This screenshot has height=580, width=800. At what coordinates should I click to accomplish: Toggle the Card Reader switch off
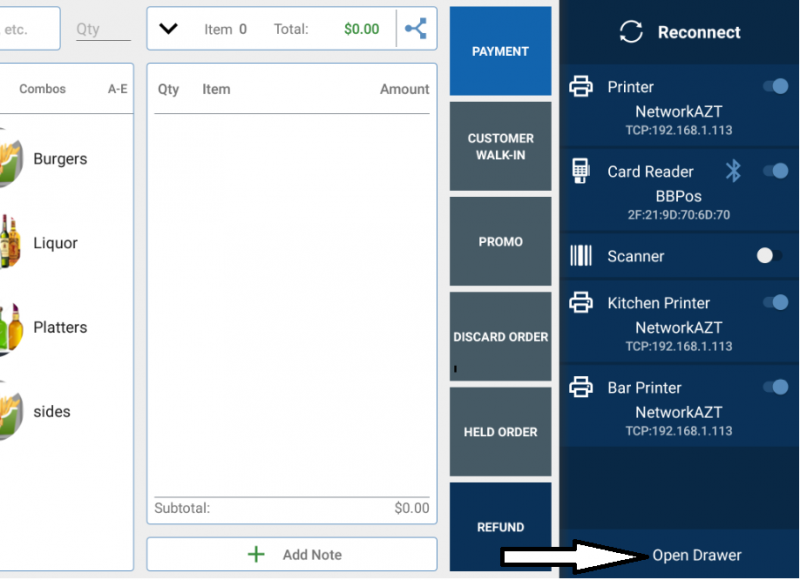(775, 171)
